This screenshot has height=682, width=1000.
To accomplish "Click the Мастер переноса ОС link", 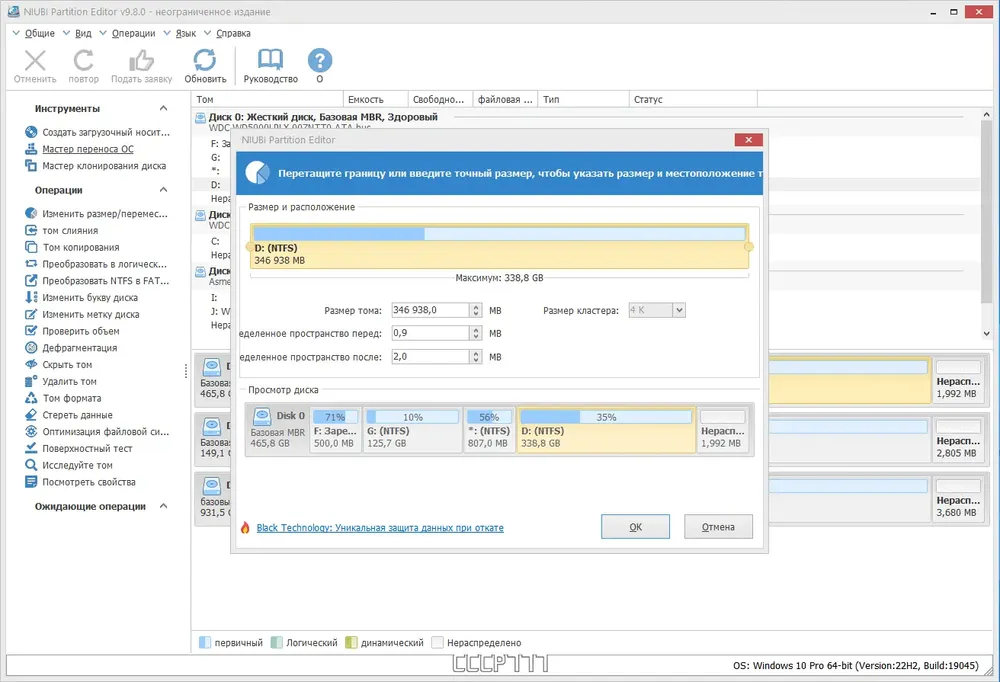I will point(88,149).
